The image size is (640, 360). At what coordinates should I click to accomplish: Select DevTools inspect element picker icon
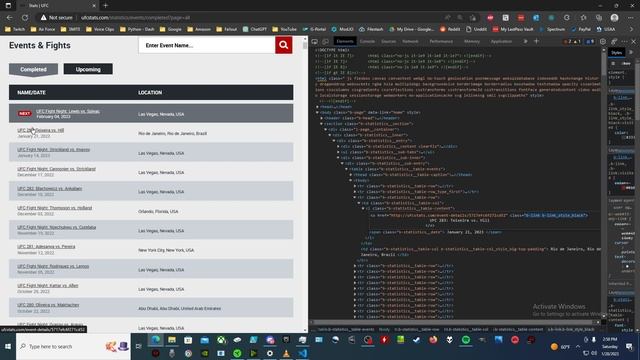[315, 41]
